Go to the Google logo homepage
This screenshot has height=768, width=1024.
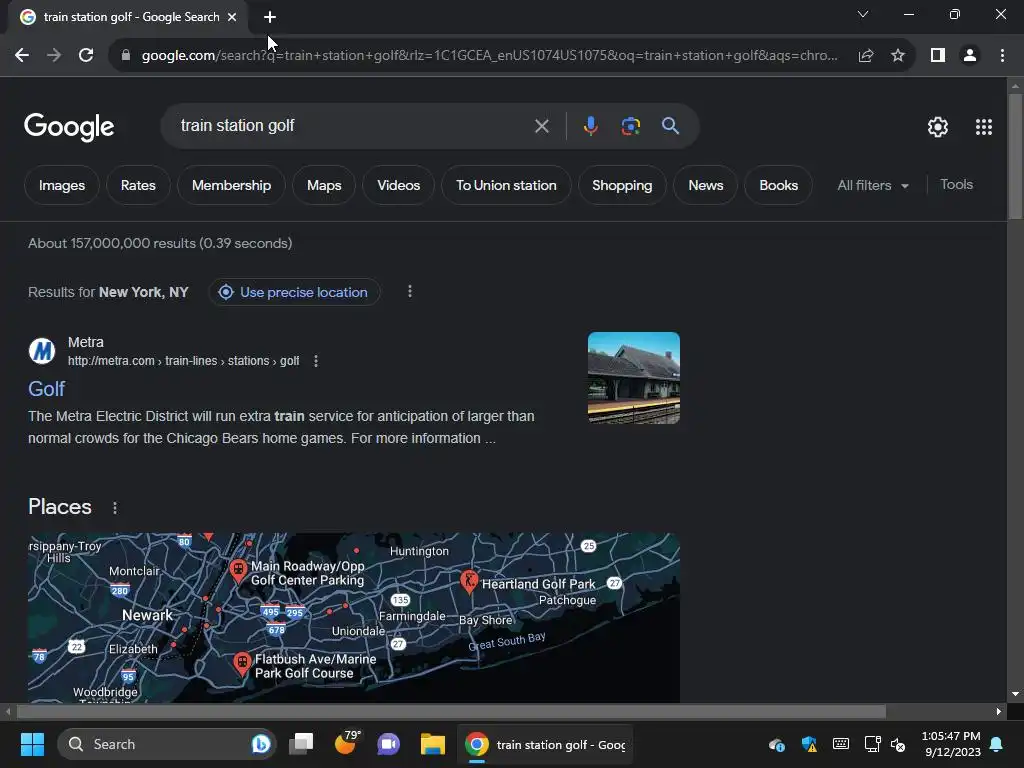tap(69, 127)
